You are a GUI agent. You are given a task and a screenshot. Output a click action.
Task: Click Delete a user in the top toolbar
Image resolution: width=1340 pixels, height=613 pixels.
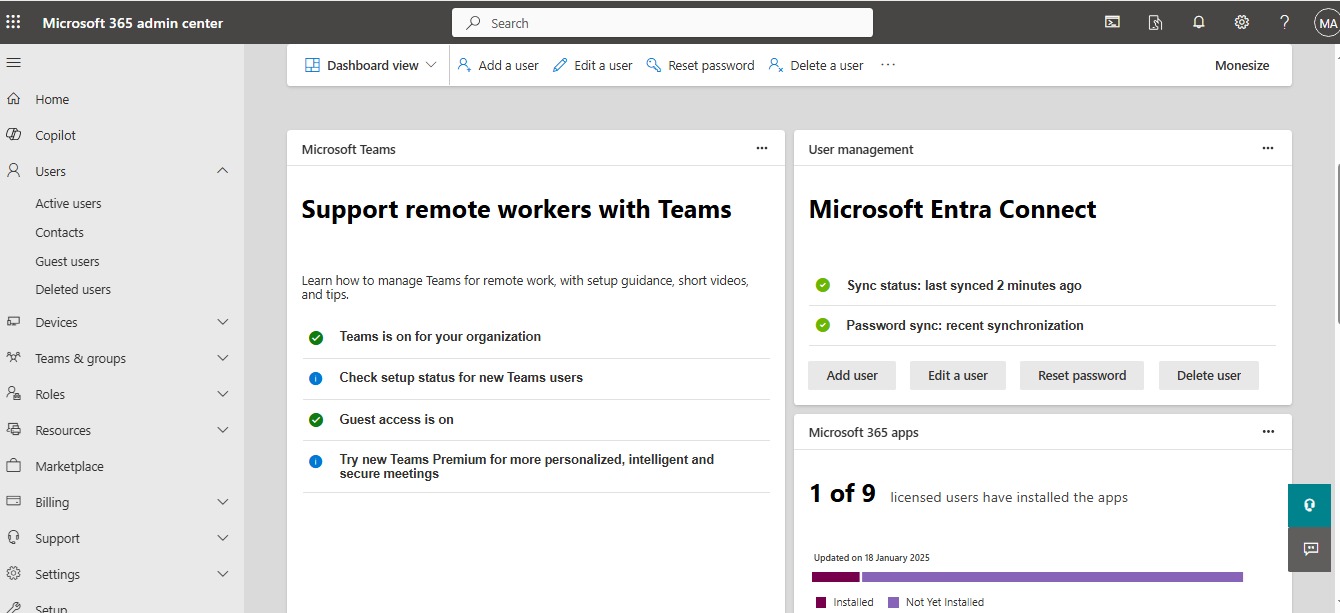(x=816, y=65)
